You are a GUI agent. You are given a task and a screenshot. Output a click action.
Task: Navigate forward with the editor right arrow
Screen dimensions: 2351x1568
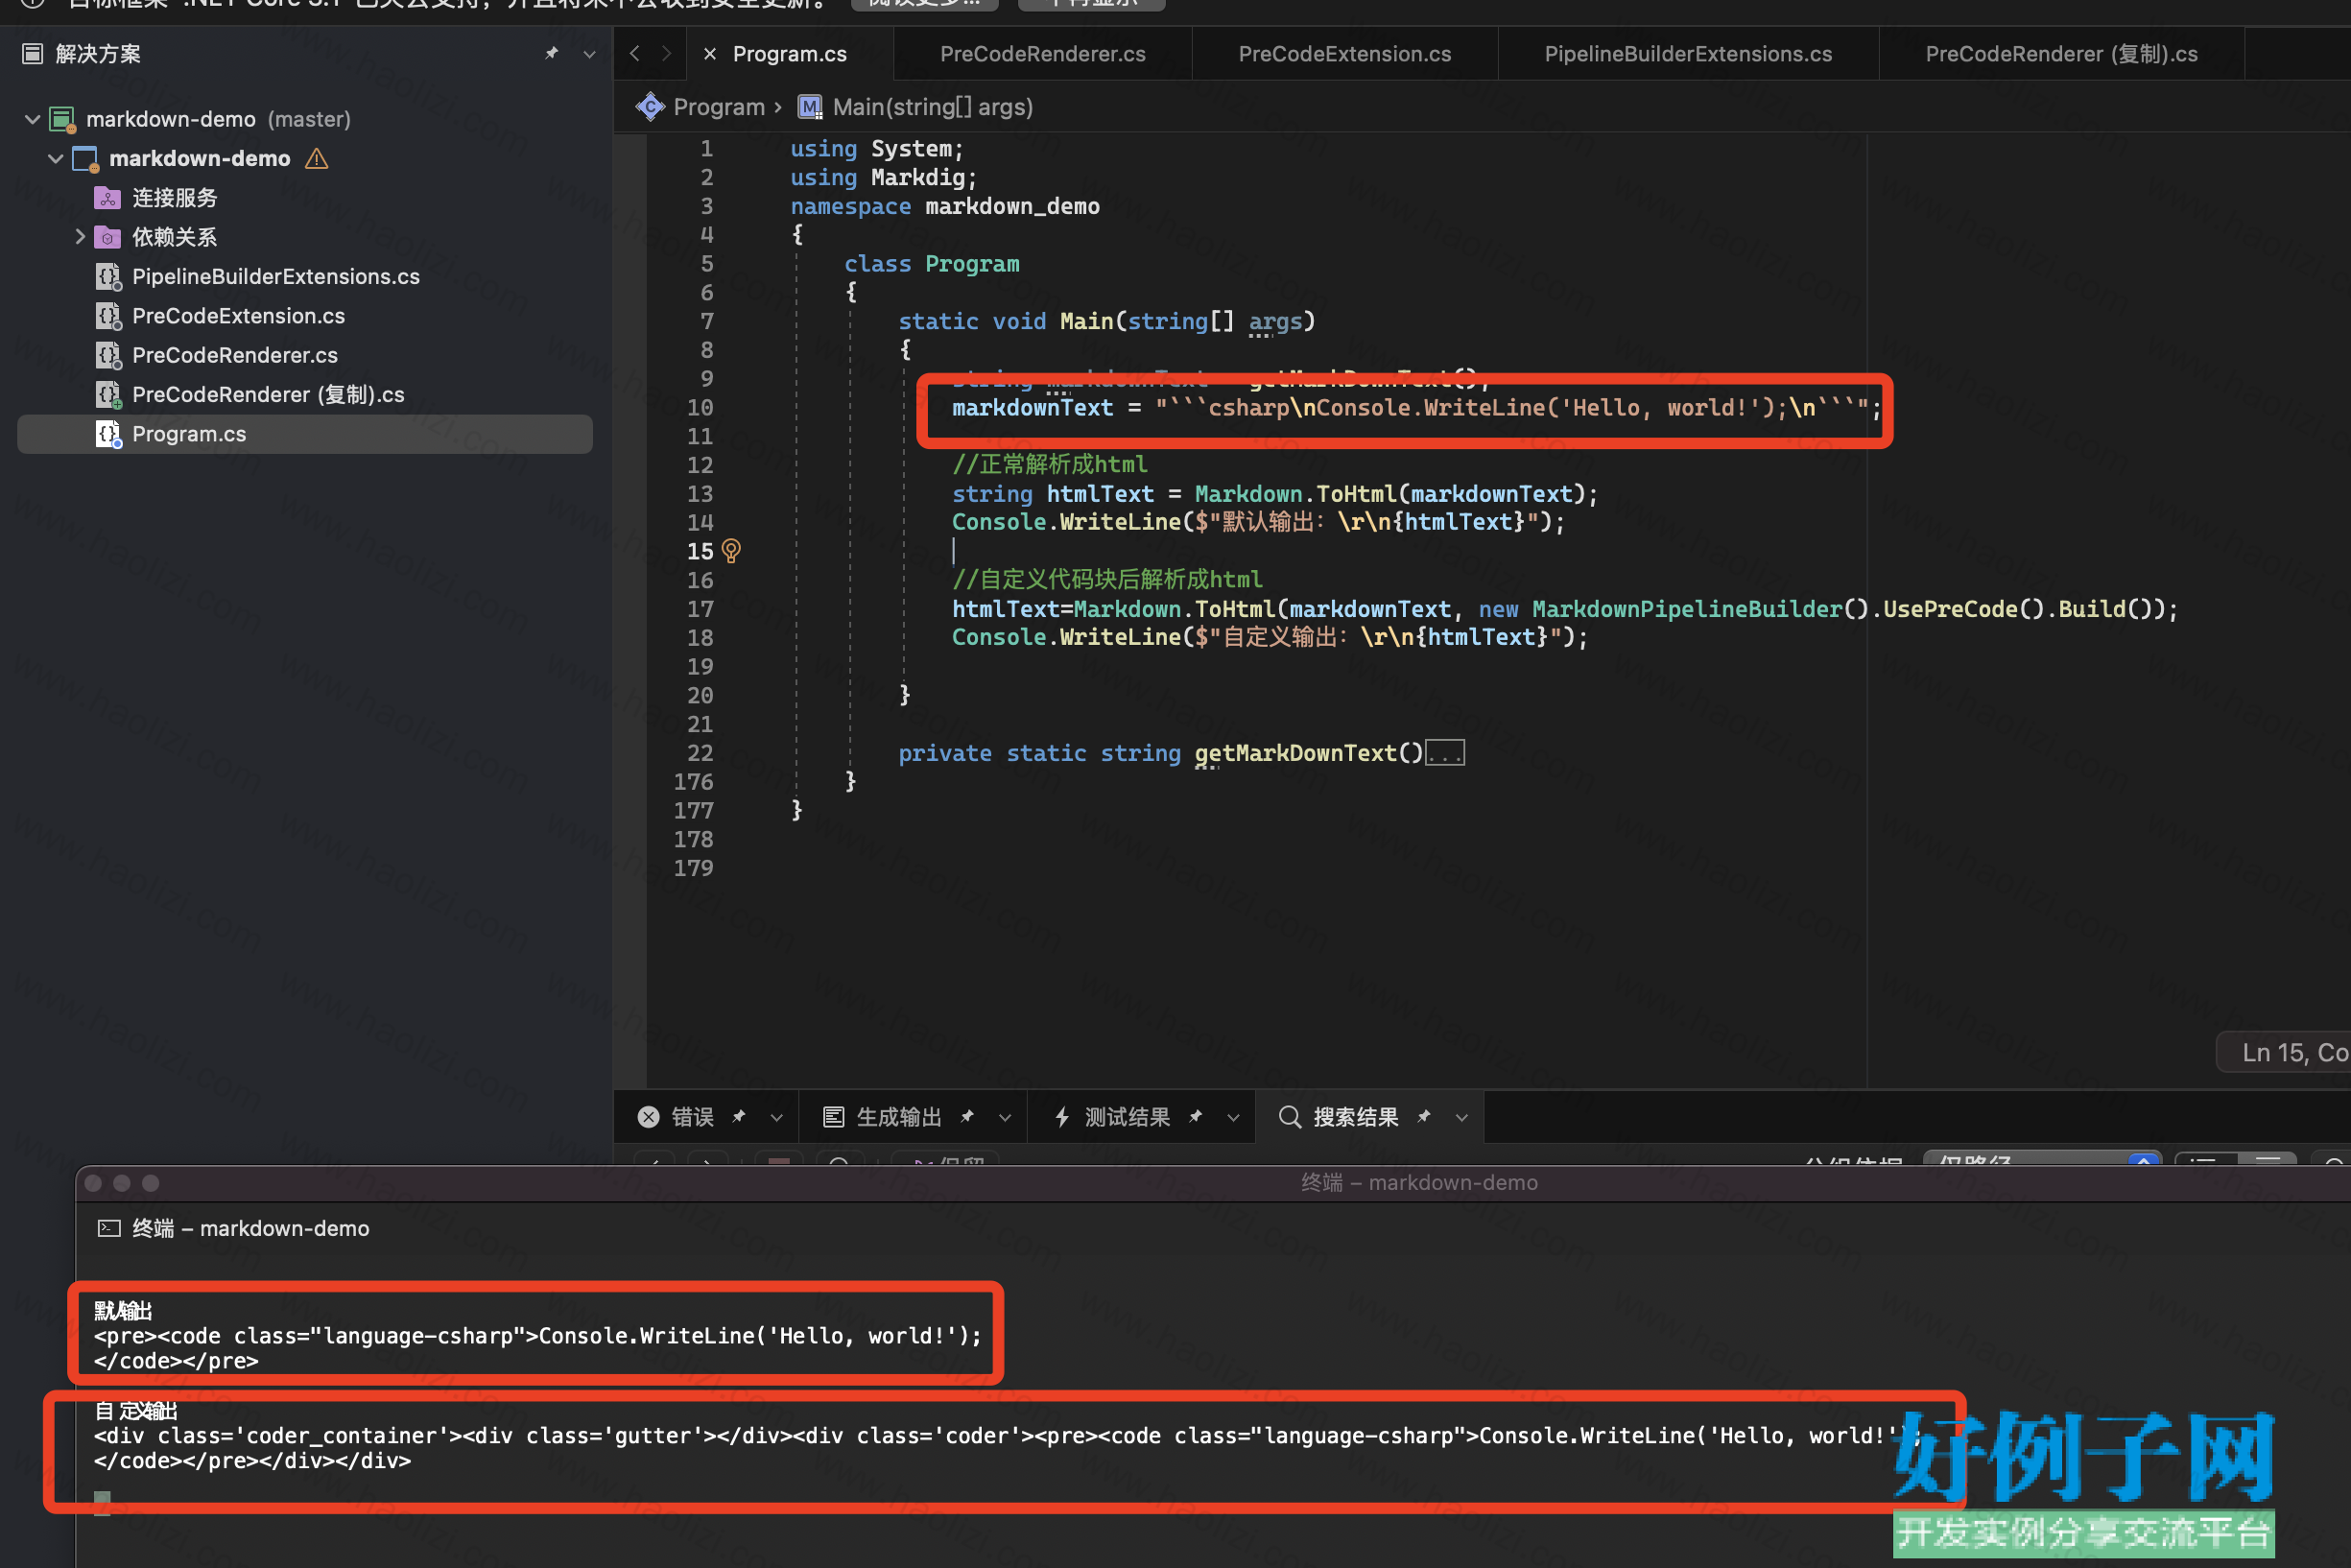(667, 54)
